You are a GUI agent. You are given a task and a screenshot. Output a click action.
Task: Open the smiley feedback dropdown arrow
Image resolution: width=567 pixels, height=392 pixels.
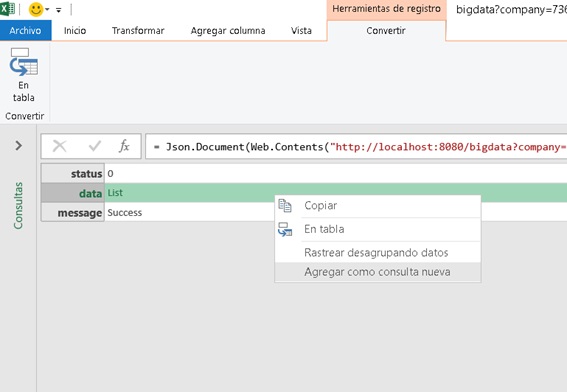(47, 10)
